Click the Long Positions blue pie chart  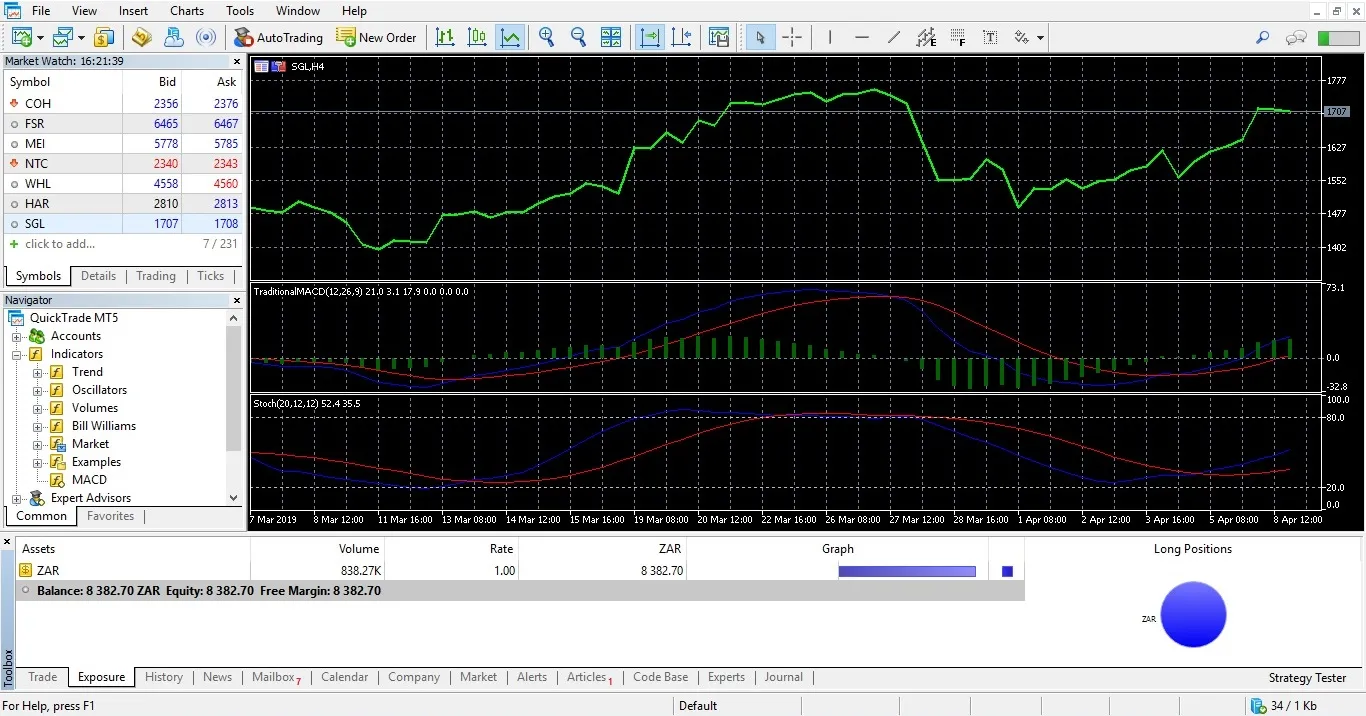[1193, 614]
